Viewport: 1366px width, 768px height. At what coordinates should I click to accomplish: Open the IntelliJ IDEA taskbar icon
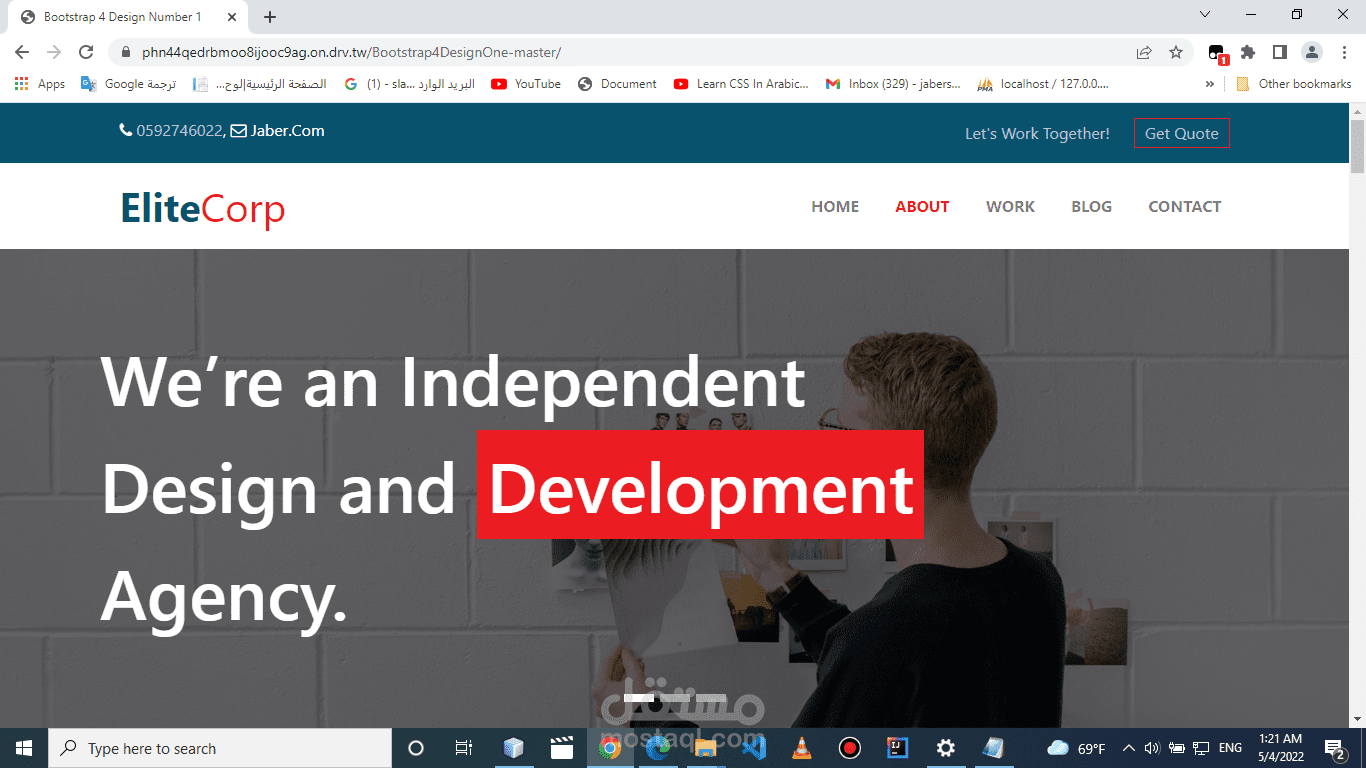pos(897,748)
